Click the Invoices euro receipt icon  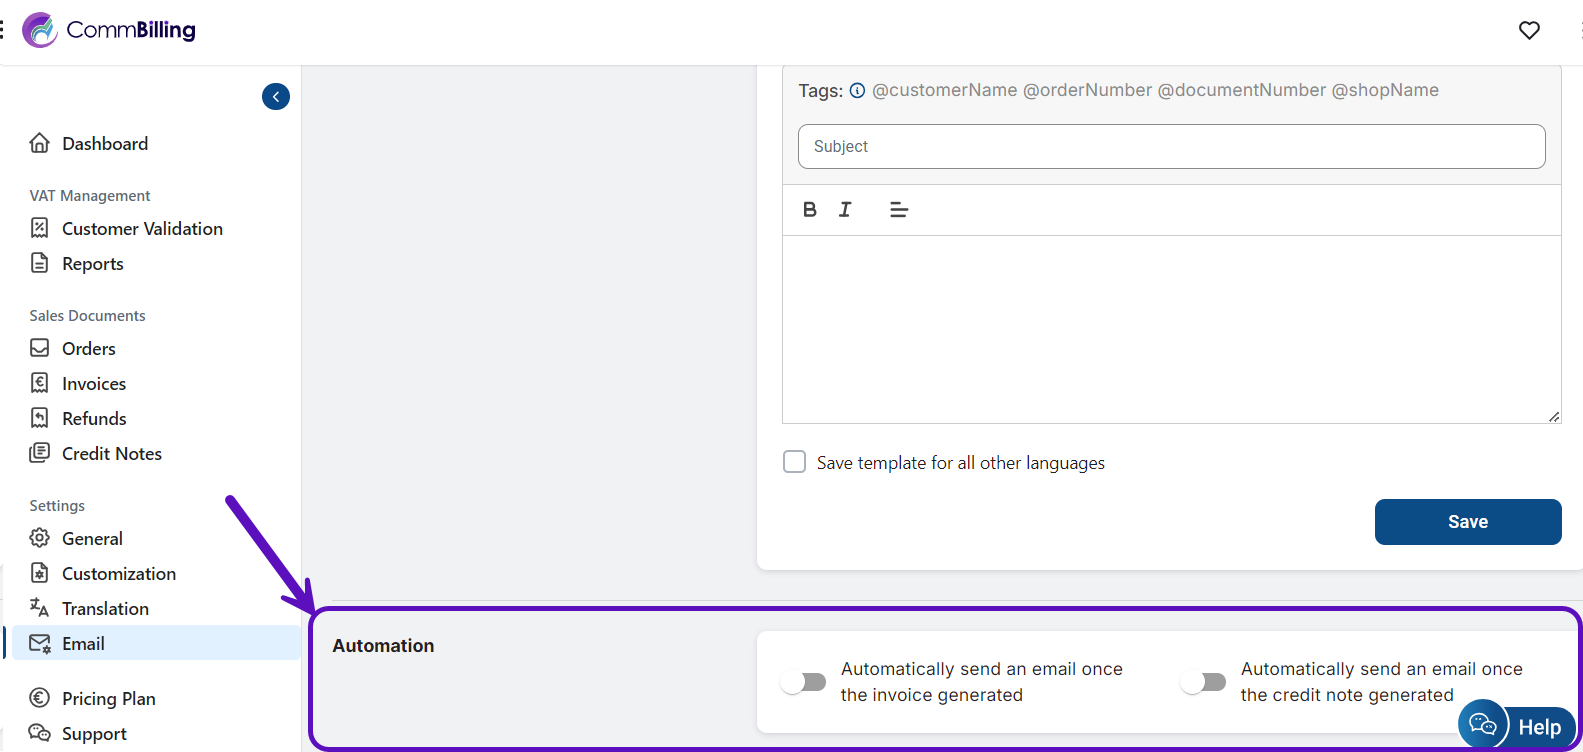[x=40, y=384]
